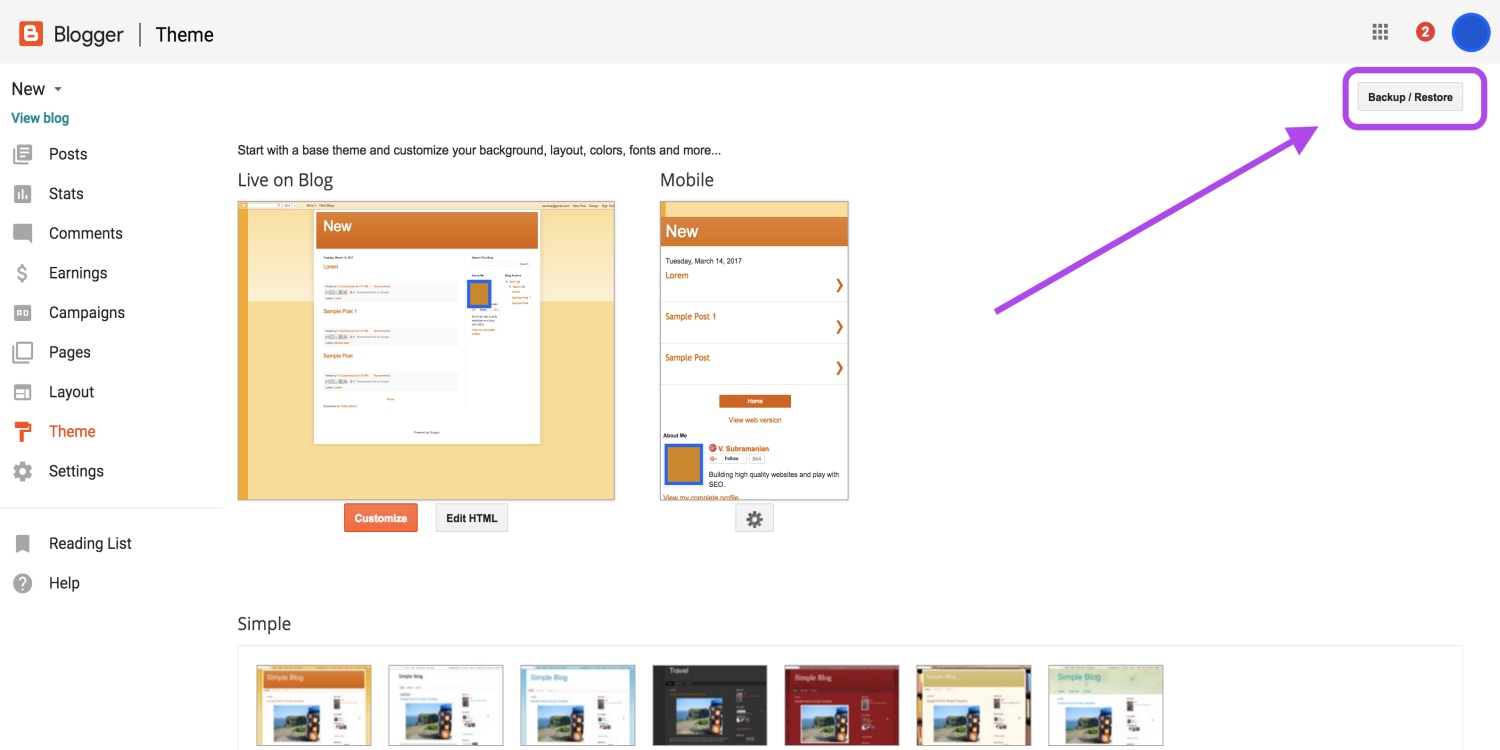This screenshot has width=1500, height=750.
Task: Open the Google apps grid menu
Action: point(1380,31)
